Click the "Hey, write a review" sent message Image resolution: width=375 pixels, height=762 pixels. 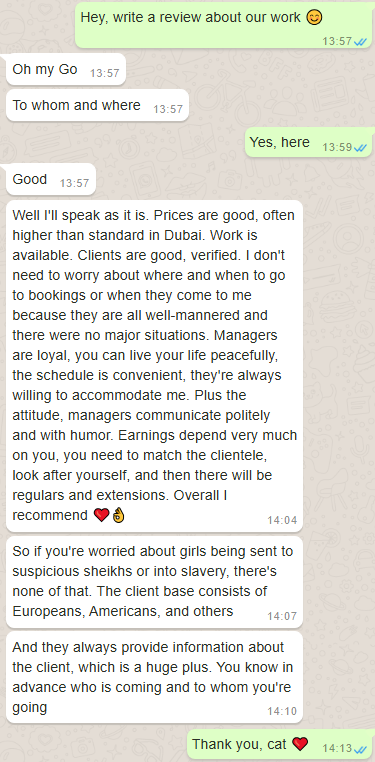pyautogui.click(x=225, y=25)
